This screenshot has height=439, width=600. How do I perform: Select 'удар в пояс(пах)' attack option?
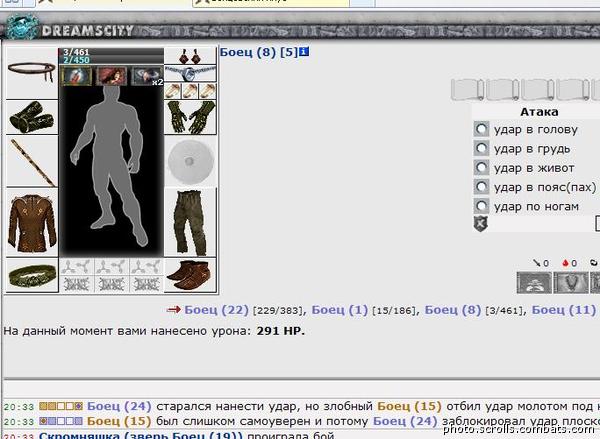click(x=481, y=187)
